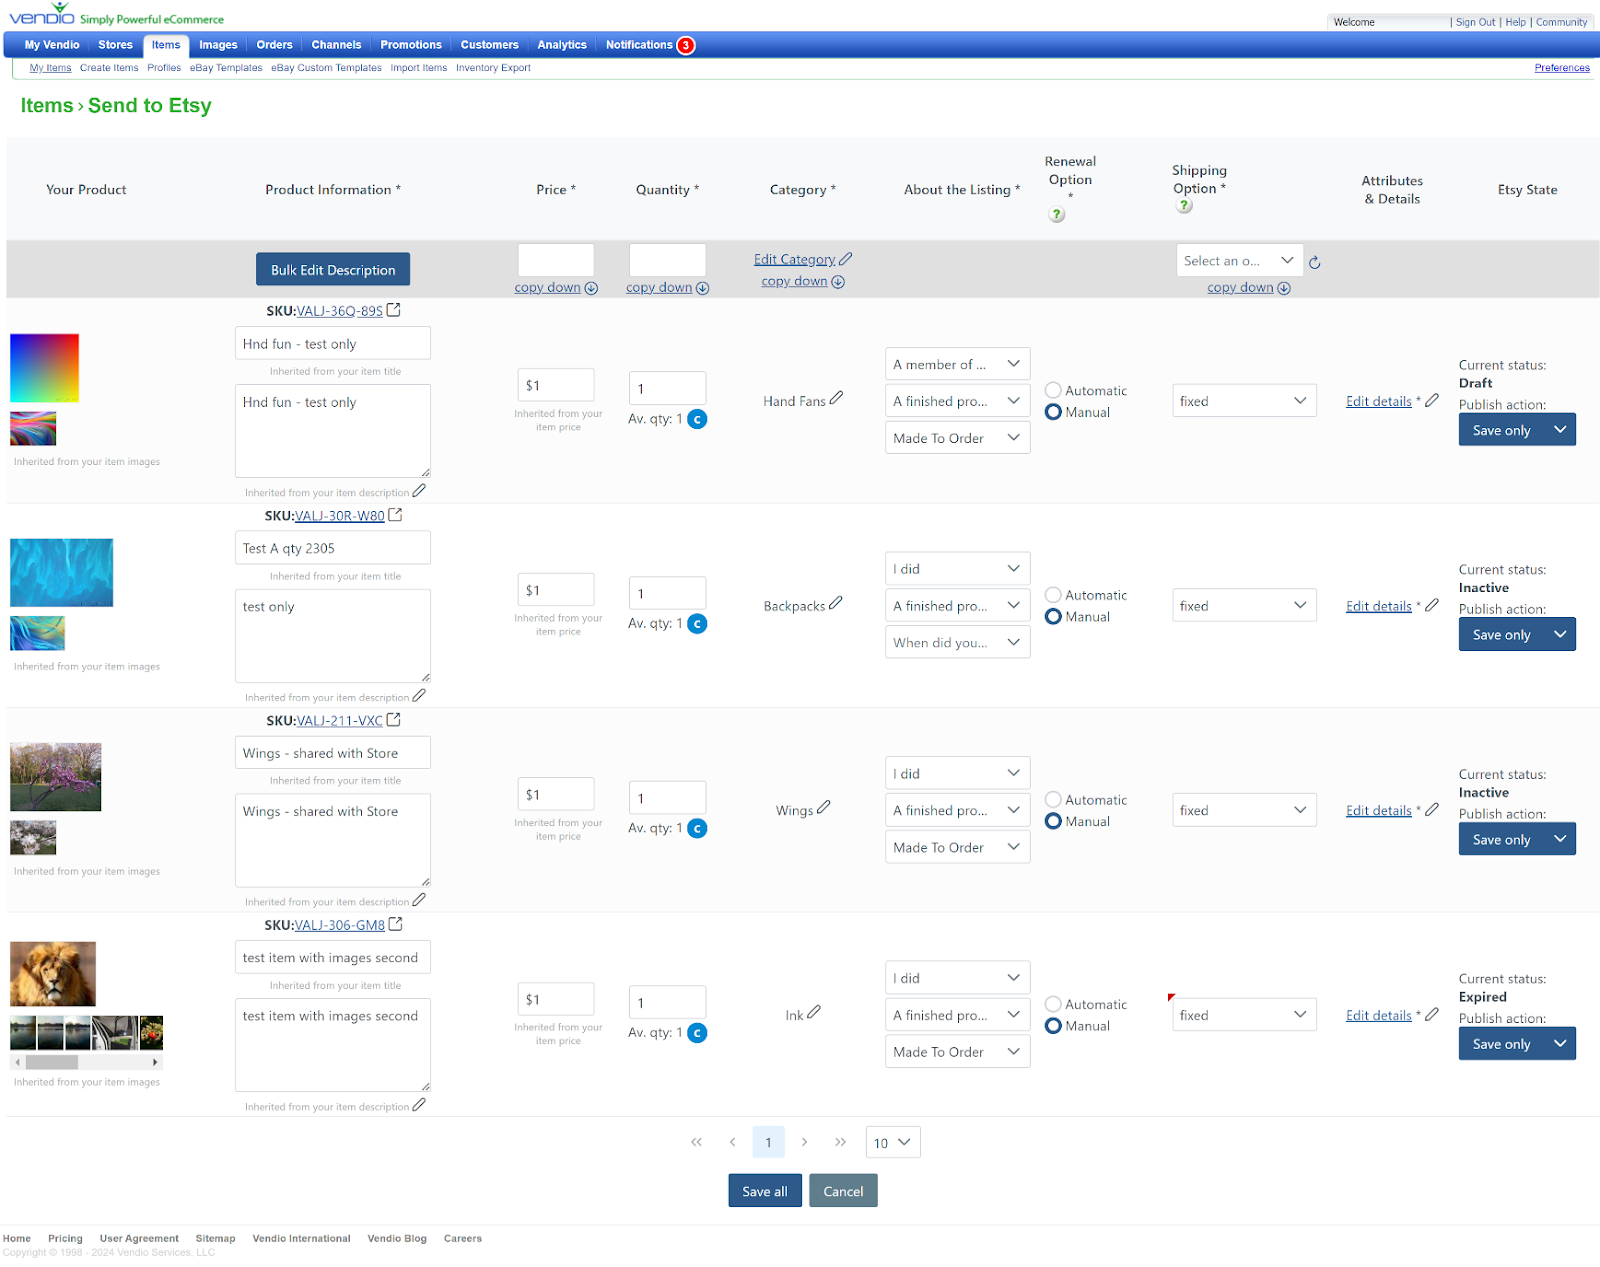
Task: Edit the Hand Fans category using pencil icon
Action: pos(838,397)
